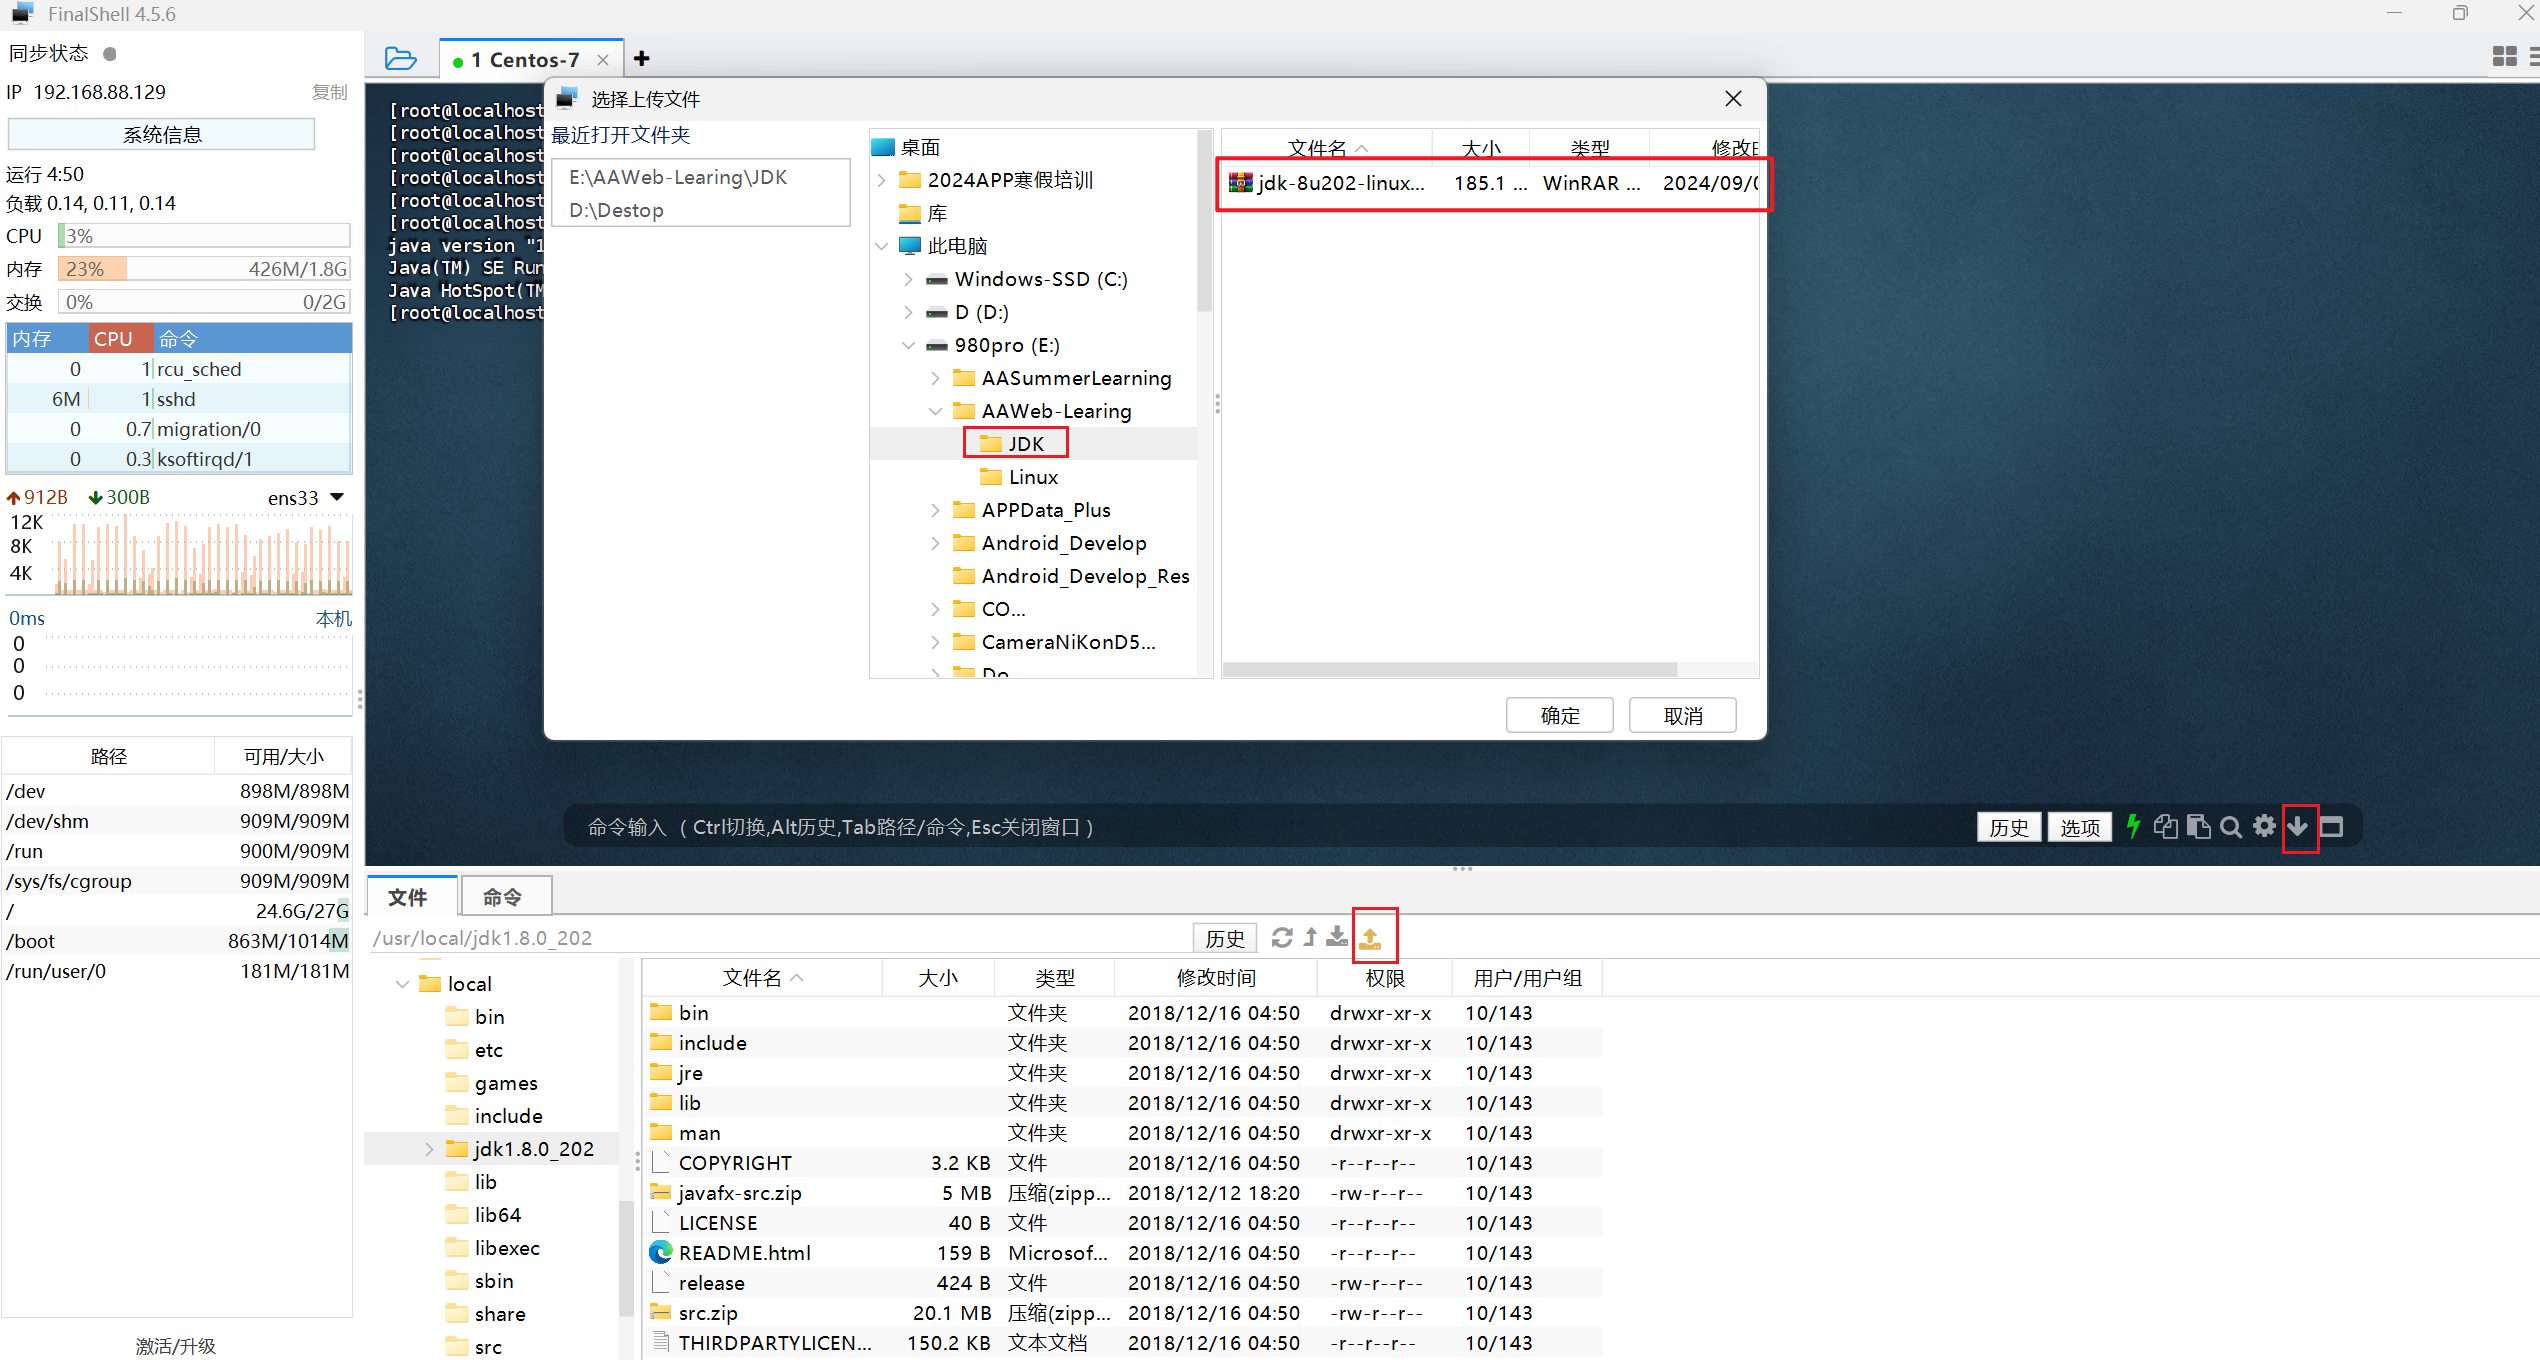Click the command input field
The height and width of the screenshot is (1360, 2540).
click(1200, 827)
